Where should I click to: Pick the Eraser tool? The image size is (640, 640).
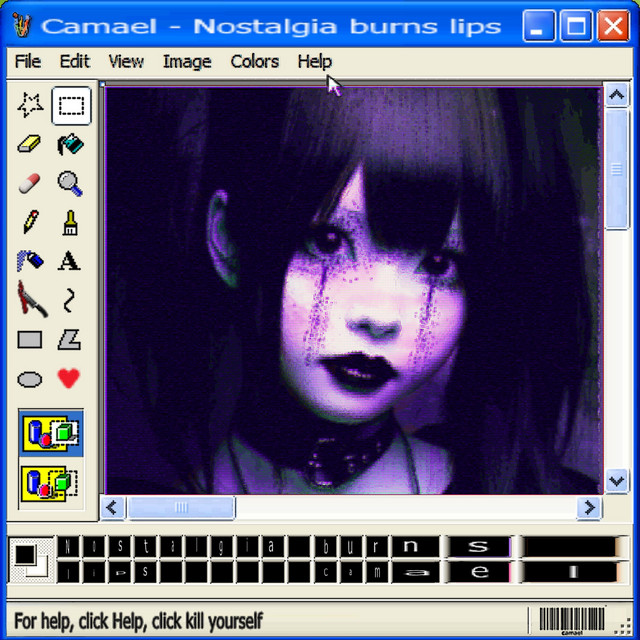click(30, 144)
